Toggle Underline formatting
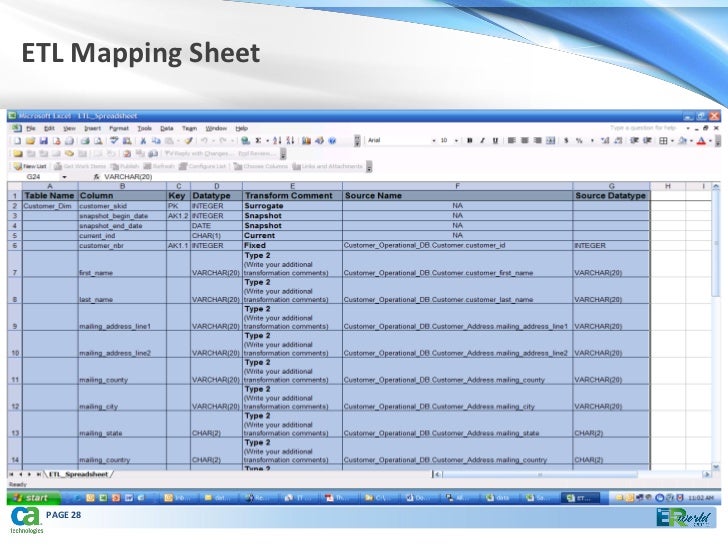This screenshot has width=728, height=546. pos(495,140)
